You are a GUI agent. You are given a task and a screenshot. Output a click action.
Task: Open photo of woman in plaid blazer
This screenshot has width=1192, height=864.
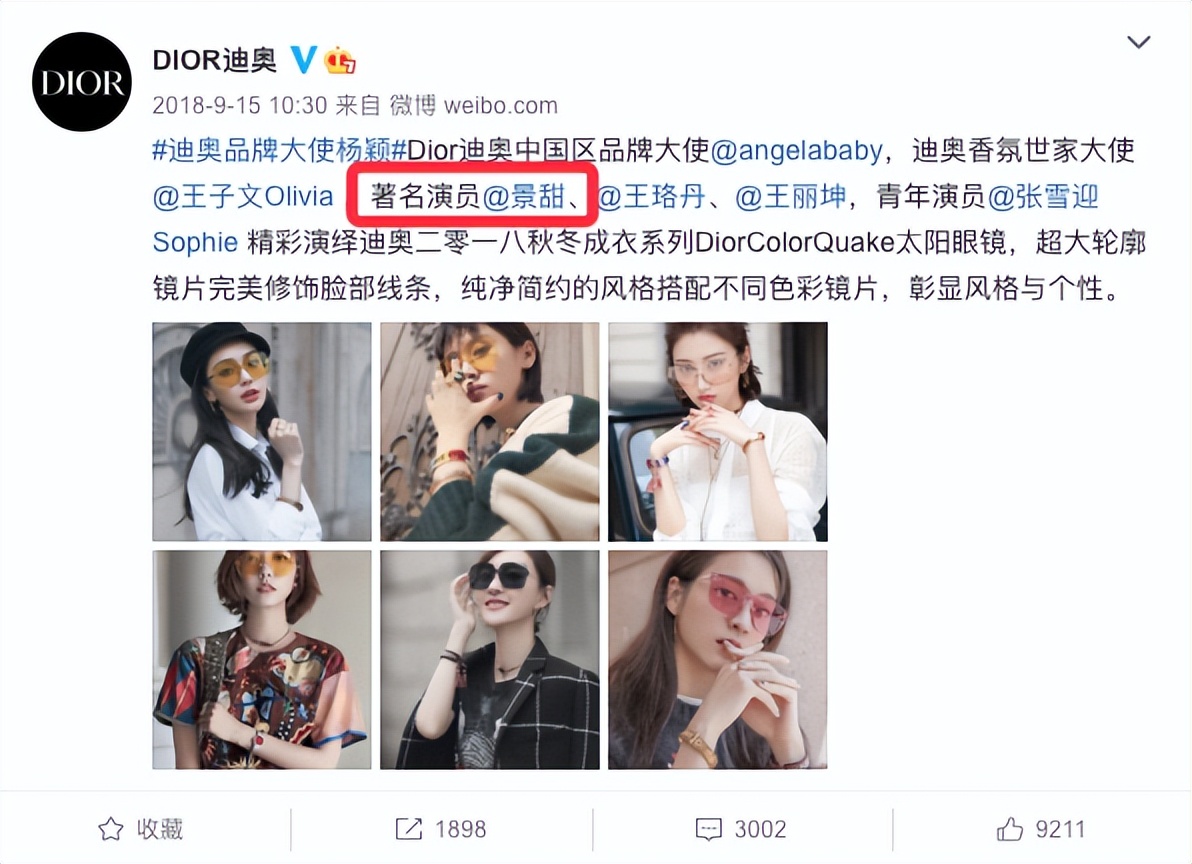coord(490,660)
